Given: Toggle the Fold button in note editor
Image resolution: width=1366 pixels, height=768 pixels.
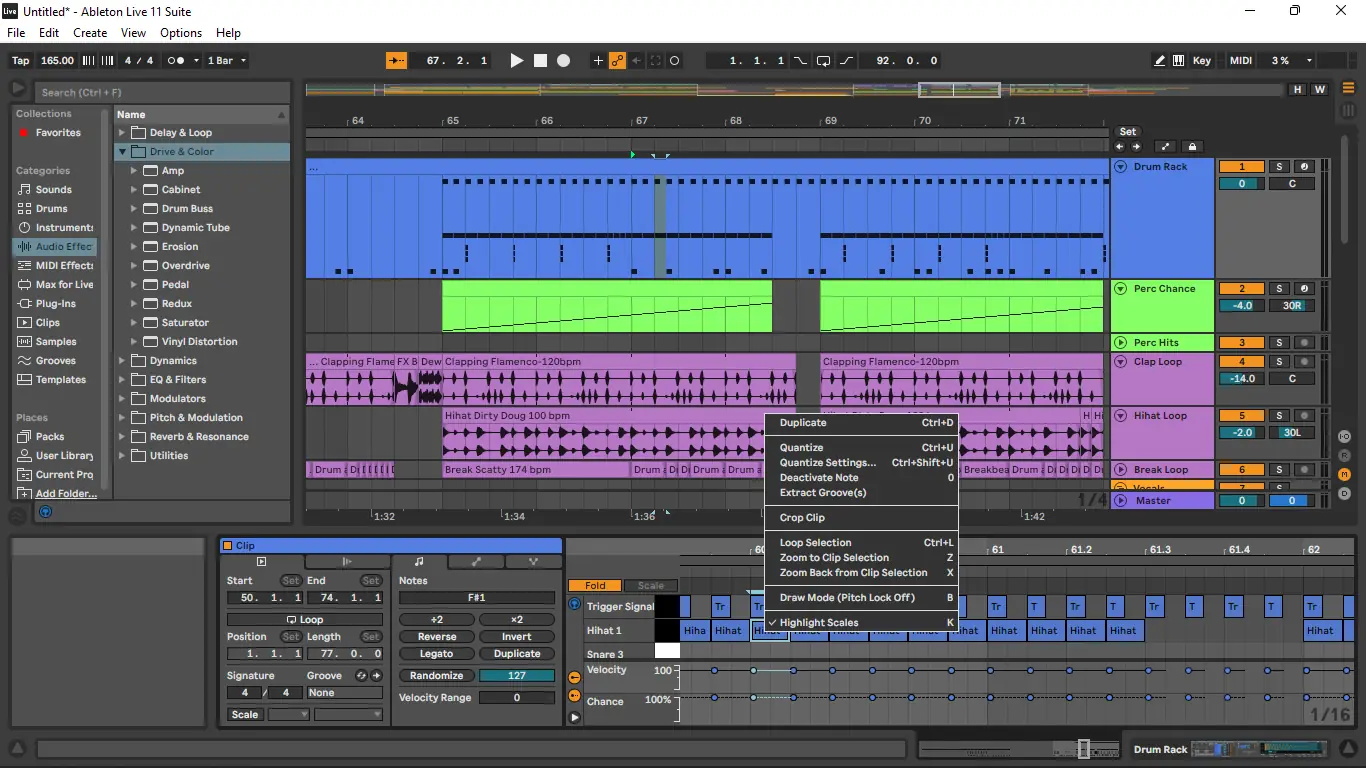Looking at the screenshot, I should coord(595,586).
